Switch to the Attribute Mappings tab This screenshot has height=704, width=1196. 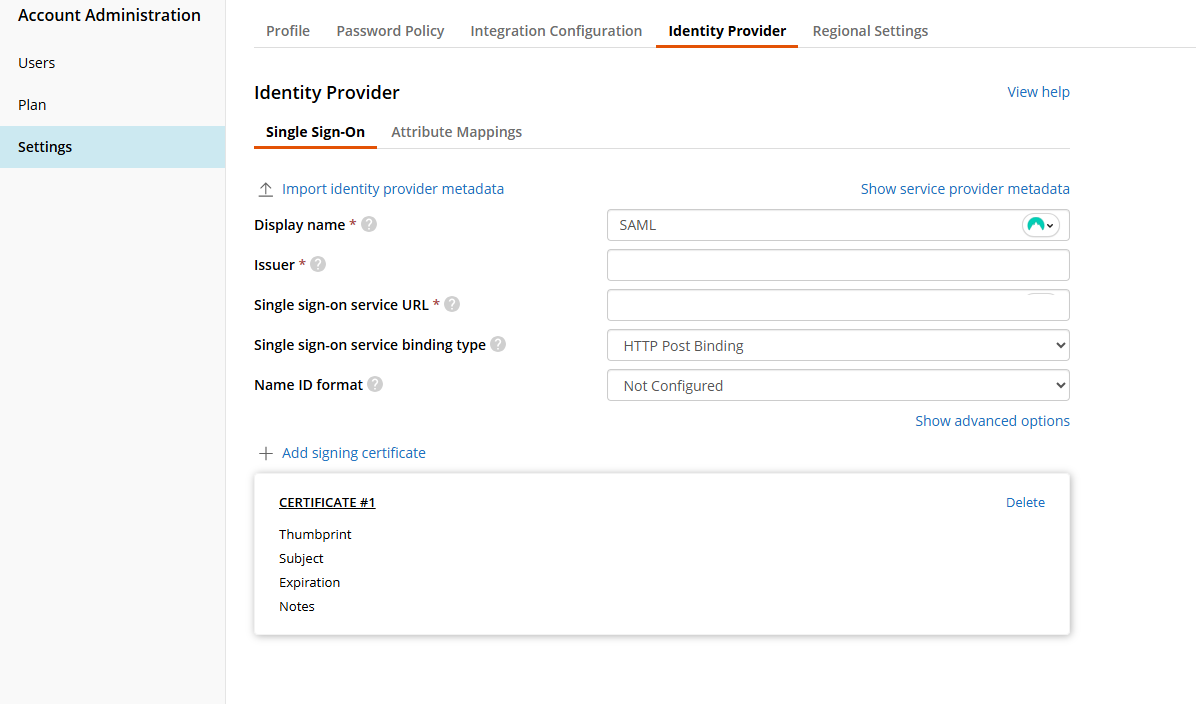[456, 132]
